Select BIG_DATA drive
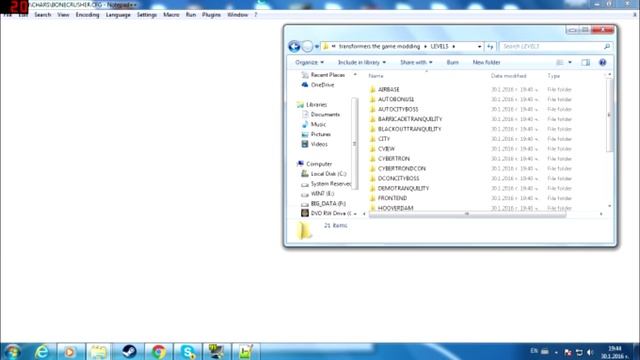The width and height of the screenshot is (640, 360). (x=323, y=204)
